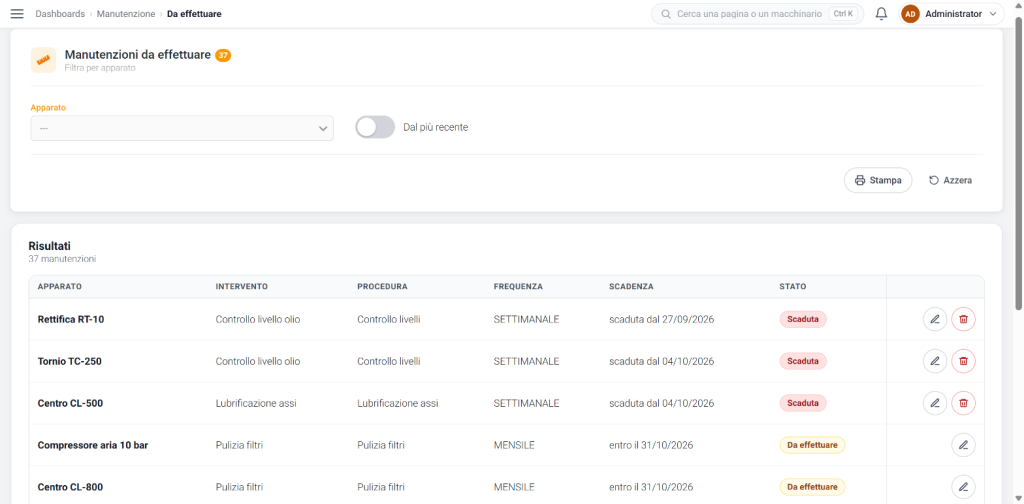Viewport: 1024px width, 504px height.
Task: Open the hamburger navigation menu
Action: 17,14
